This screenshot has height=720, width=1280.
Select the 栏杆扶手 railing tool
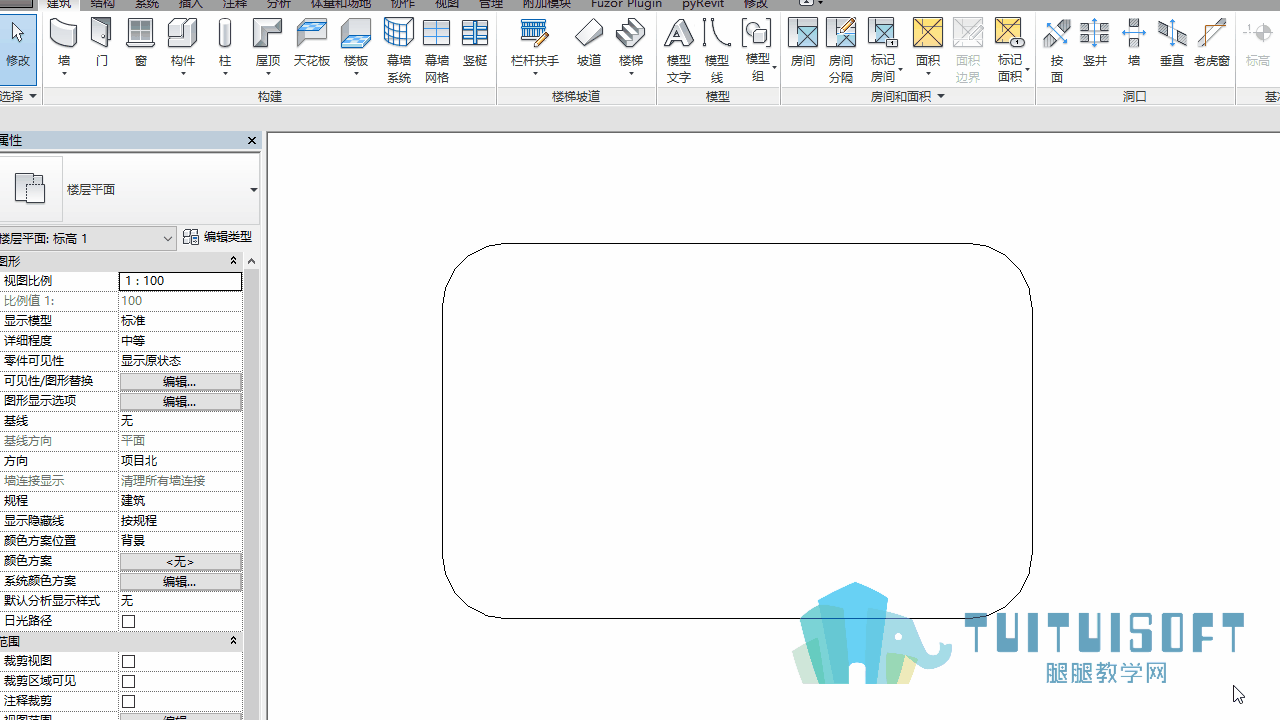pos(535,45)
